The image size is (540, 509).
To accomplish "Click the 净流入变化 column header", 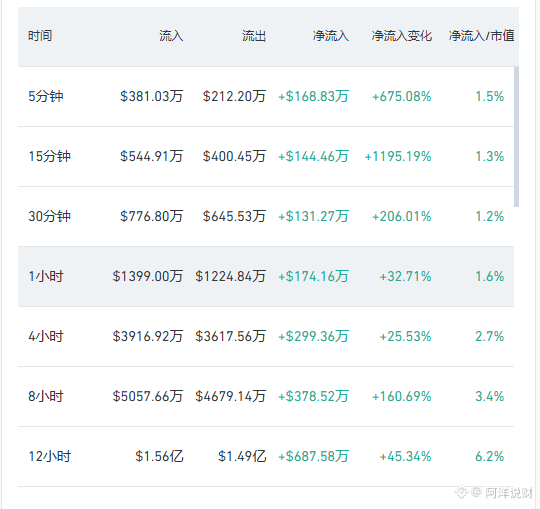I will (x=402, y=36).
